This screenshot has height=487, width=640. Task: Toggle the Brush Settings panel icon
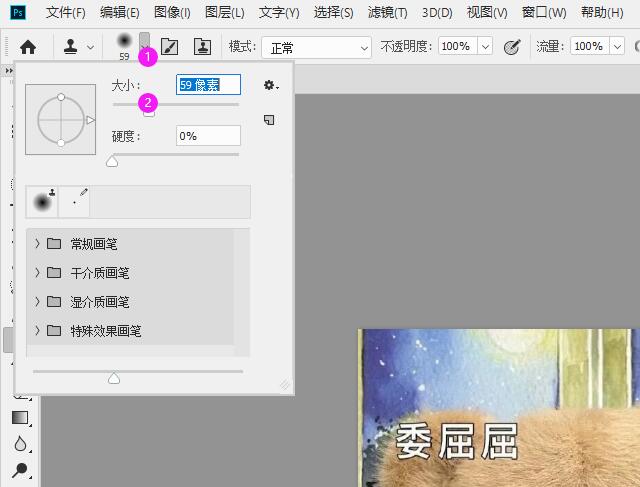[170, 47]
